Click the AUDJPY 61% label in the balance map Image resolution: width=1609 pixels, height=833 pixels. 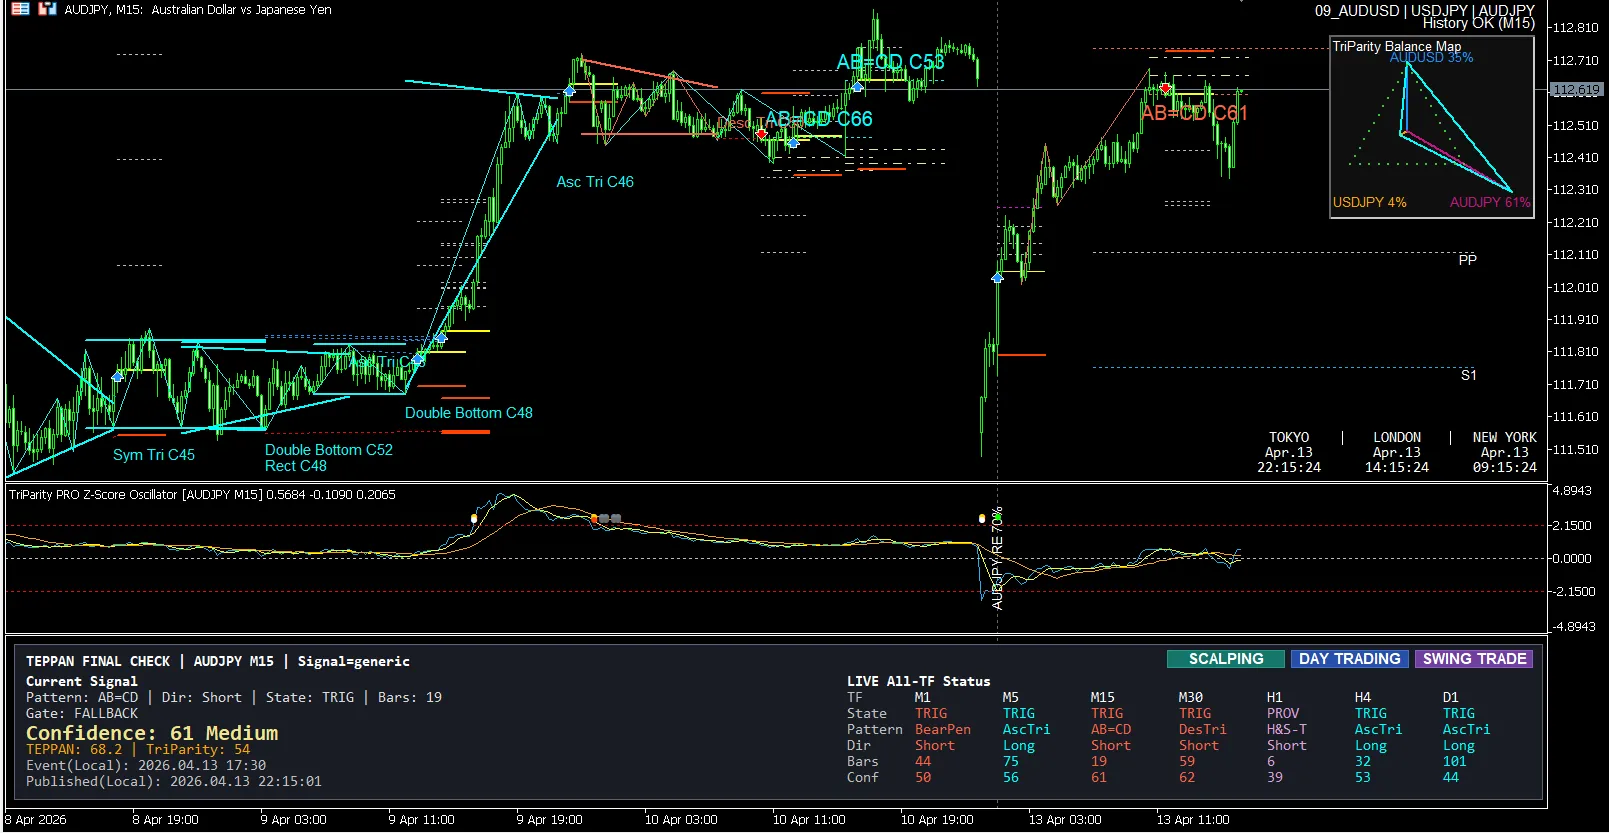pos(1490,202)
